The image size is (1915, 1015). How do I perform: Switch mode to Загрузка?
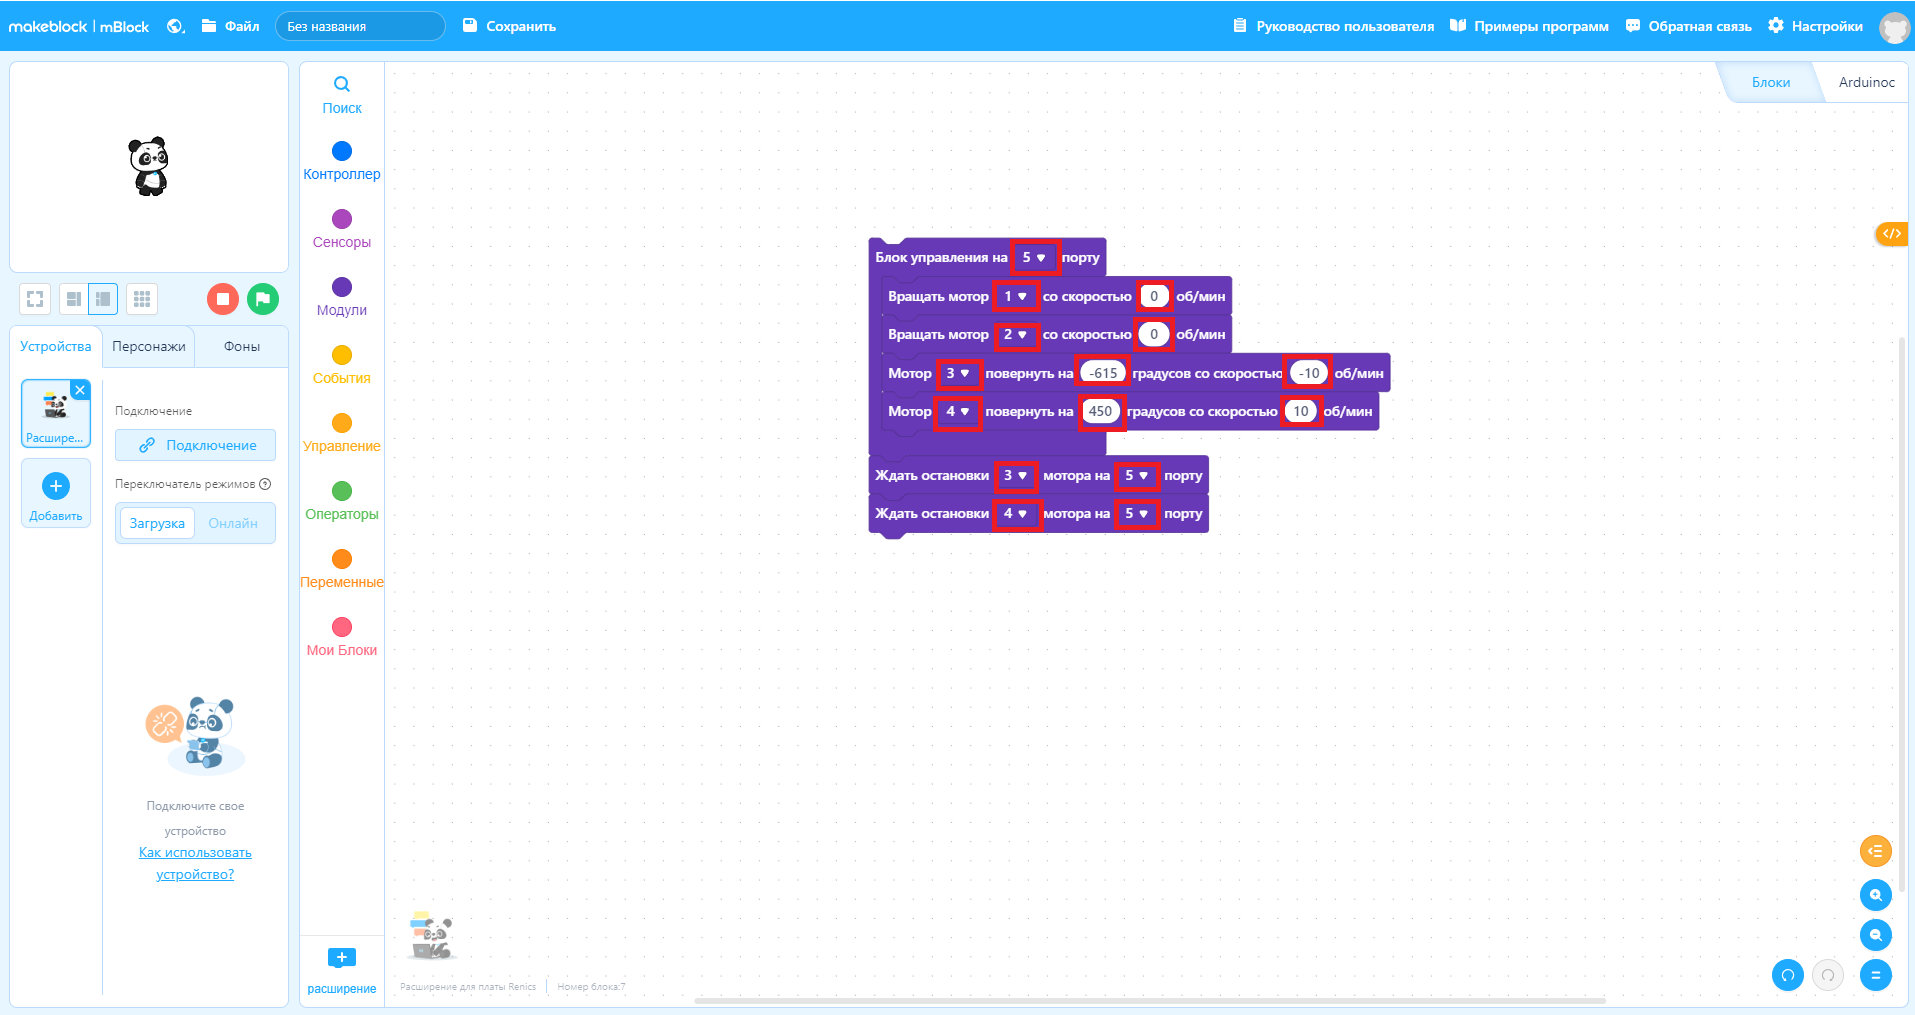tap(157, 523)
